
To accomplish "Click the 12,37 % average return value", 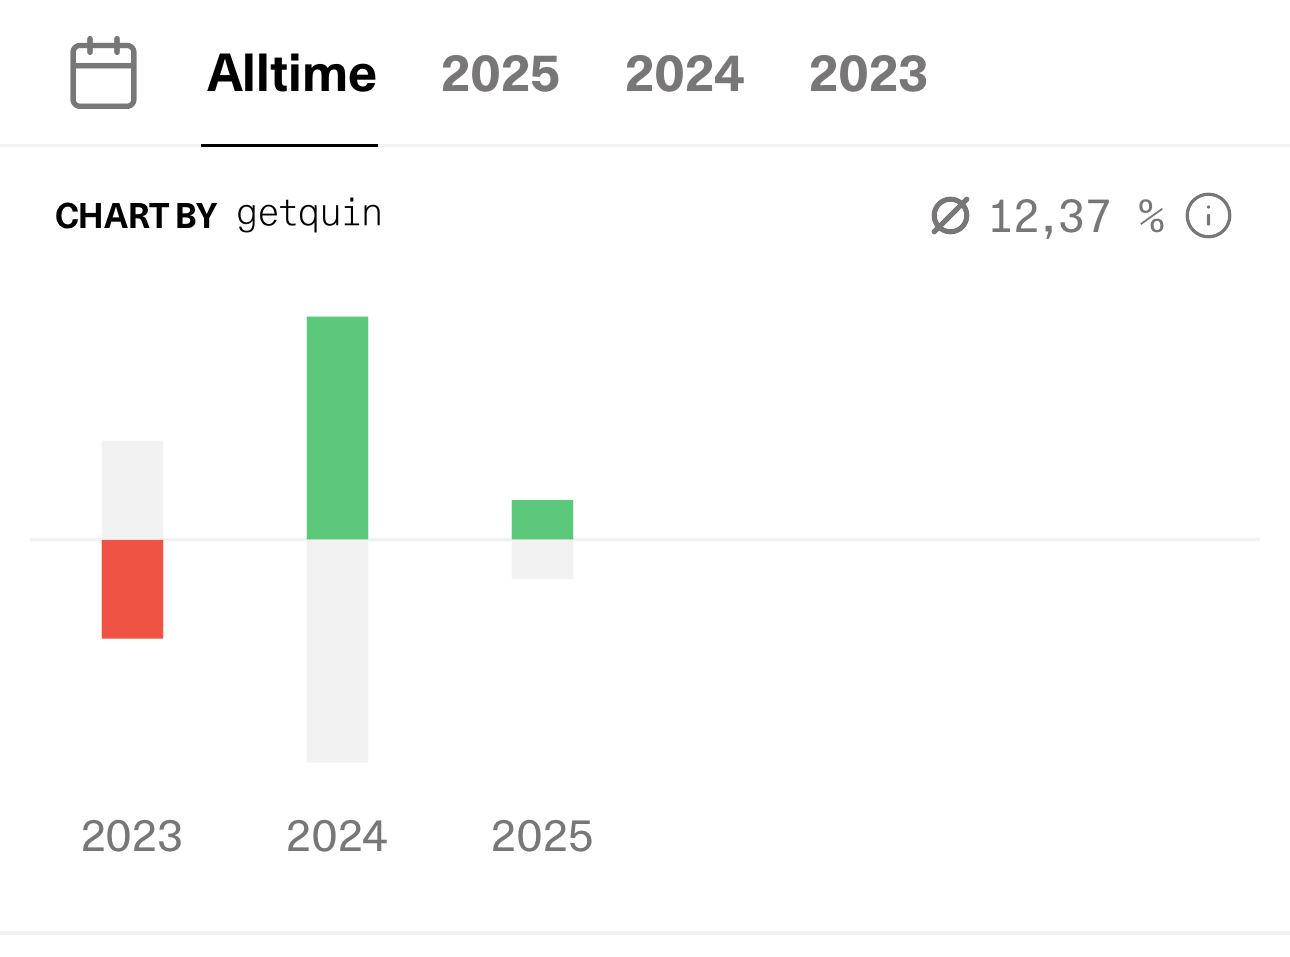I will [1077, 216].
